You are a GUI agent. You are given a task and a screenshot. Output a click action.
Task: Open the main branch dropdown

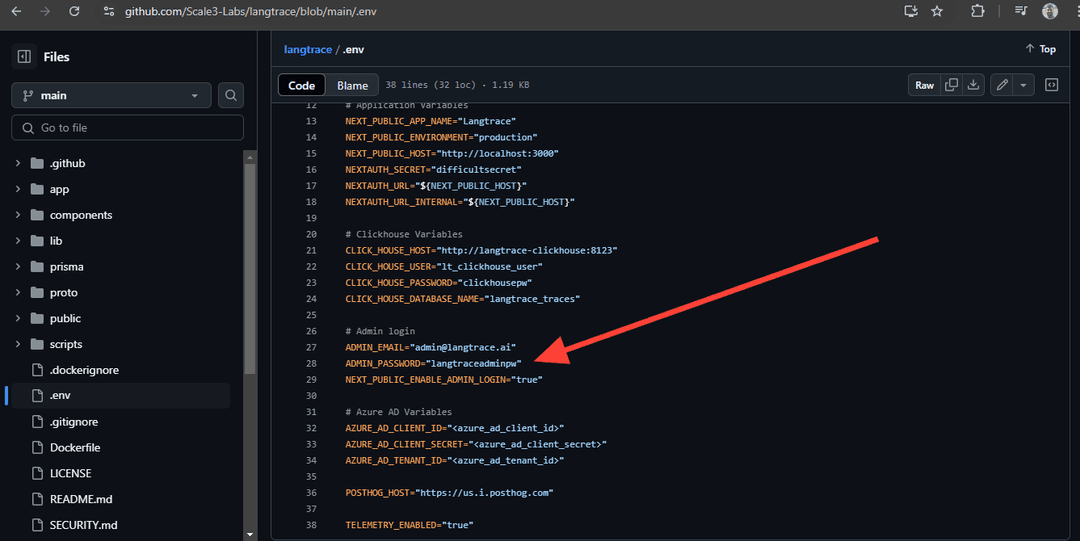click(x=111, y=95)
